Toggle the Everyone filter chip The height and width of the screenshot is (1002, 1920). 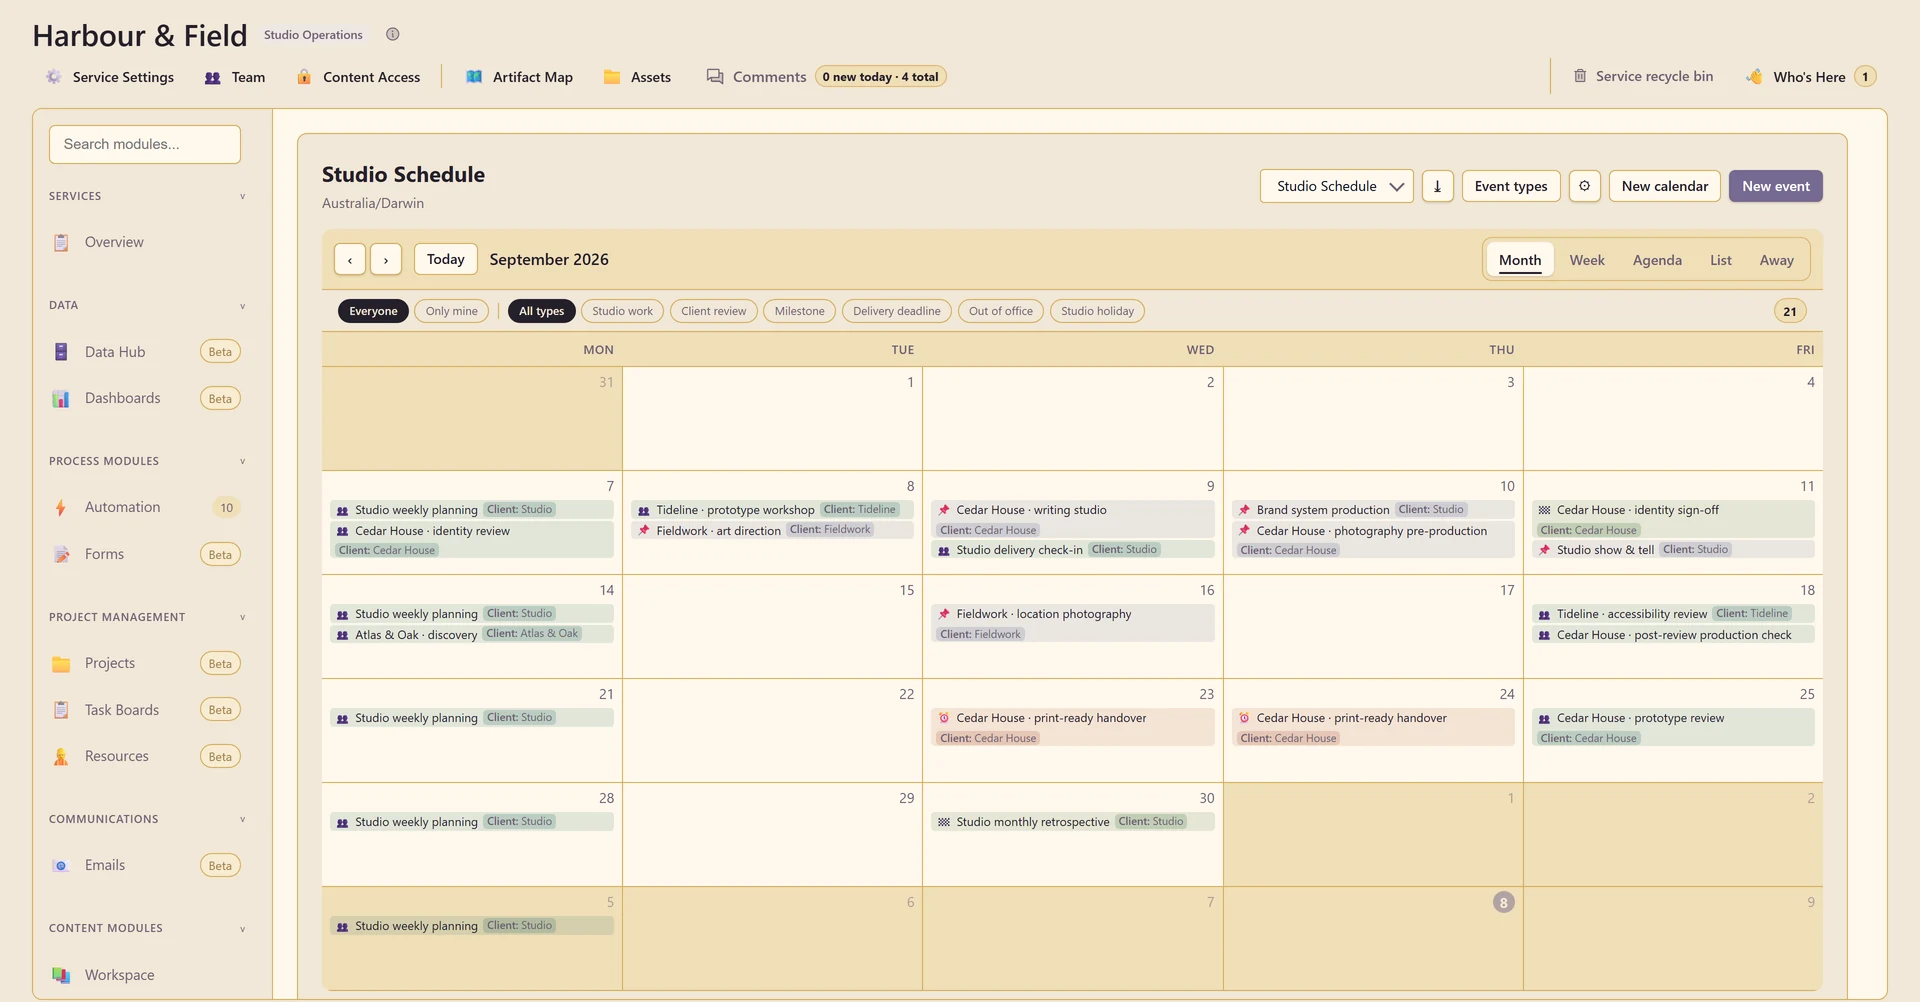coord(373,311)
